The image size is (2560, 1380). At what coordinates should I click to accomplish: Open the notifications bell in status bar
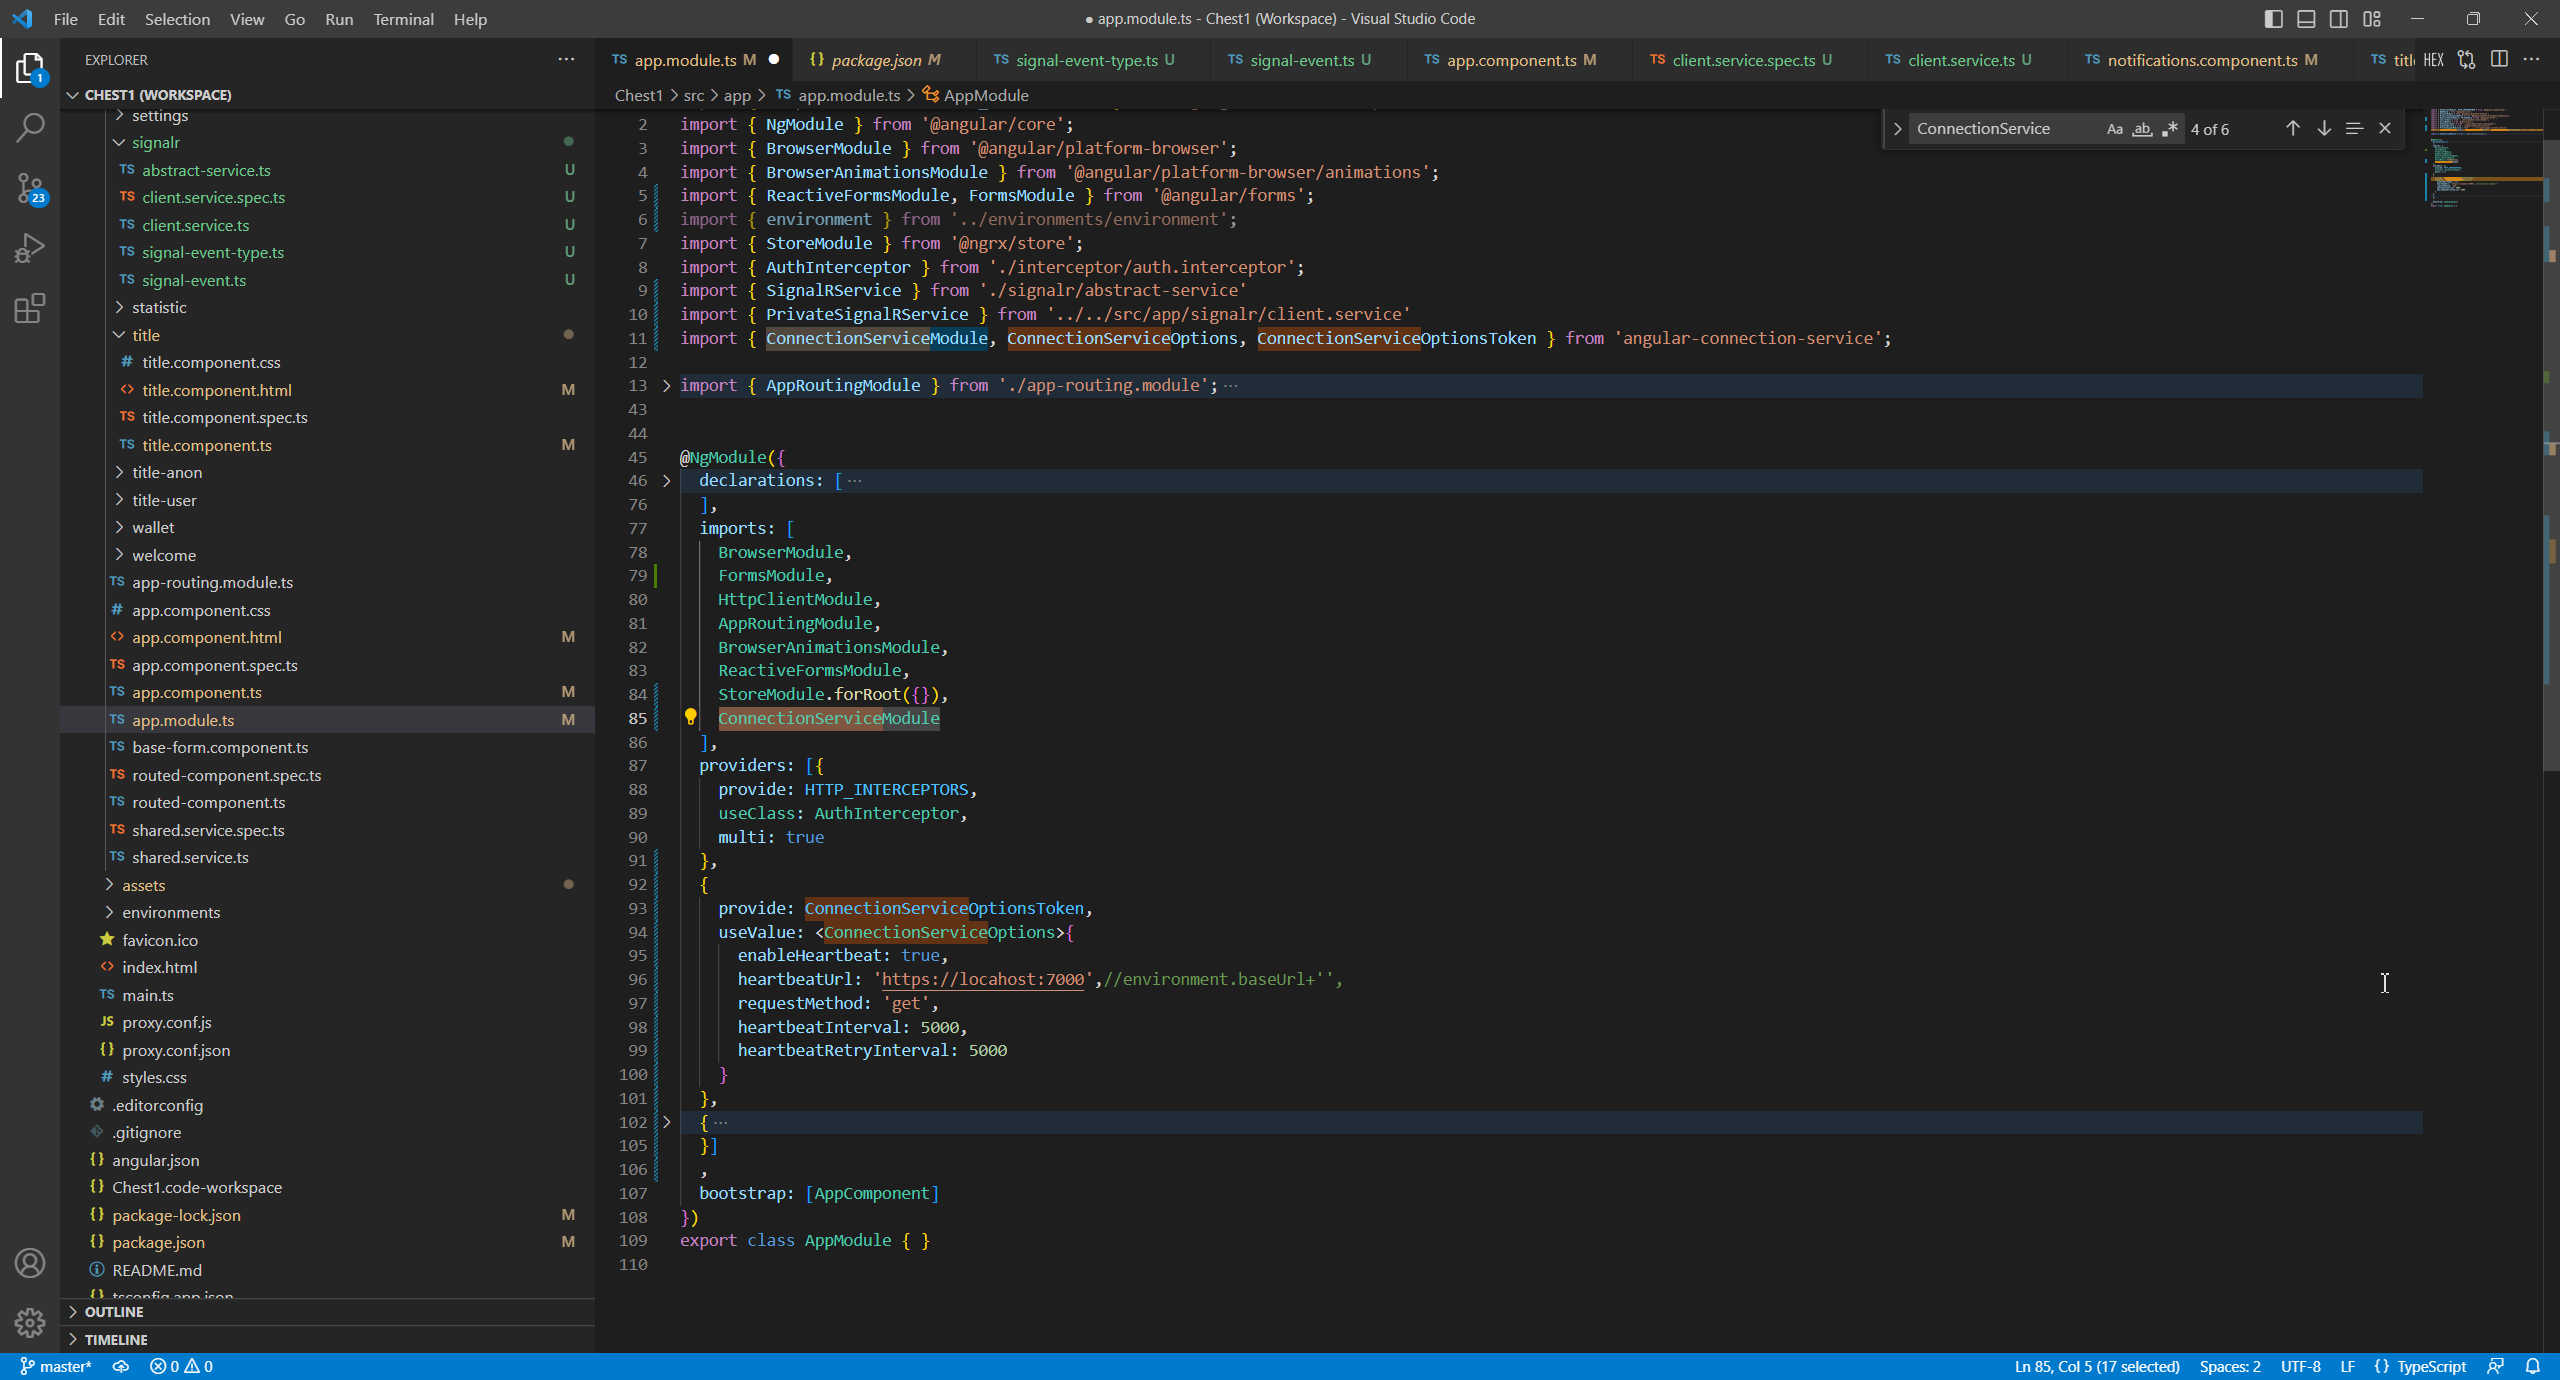point(2533,1366)
